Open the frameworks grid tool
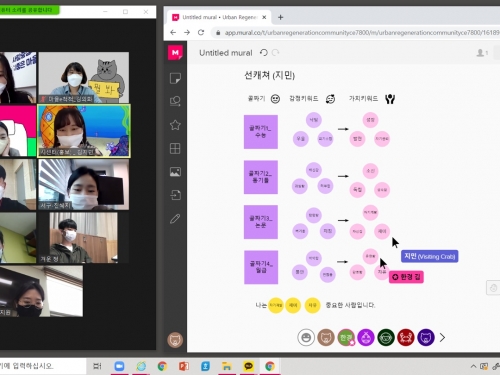The image size is (500, 375). coord(175,148)
